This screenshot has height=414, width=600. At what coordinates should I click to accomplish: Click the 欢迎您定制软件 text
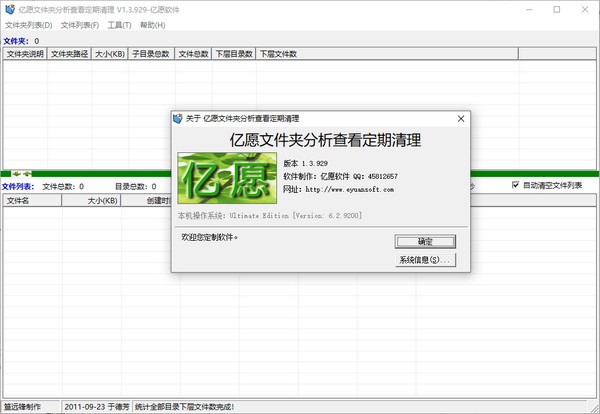[209, 237]
